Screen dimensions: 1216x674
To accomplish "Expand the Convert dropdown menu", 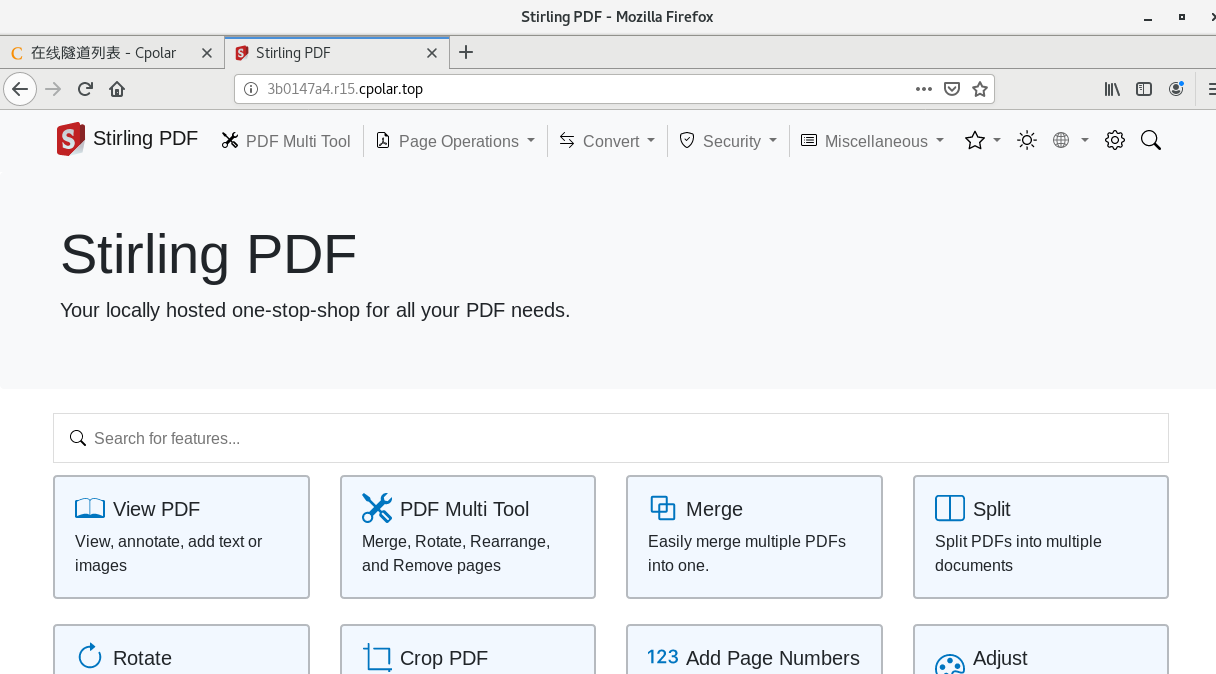I will click(x=606, y=141).
